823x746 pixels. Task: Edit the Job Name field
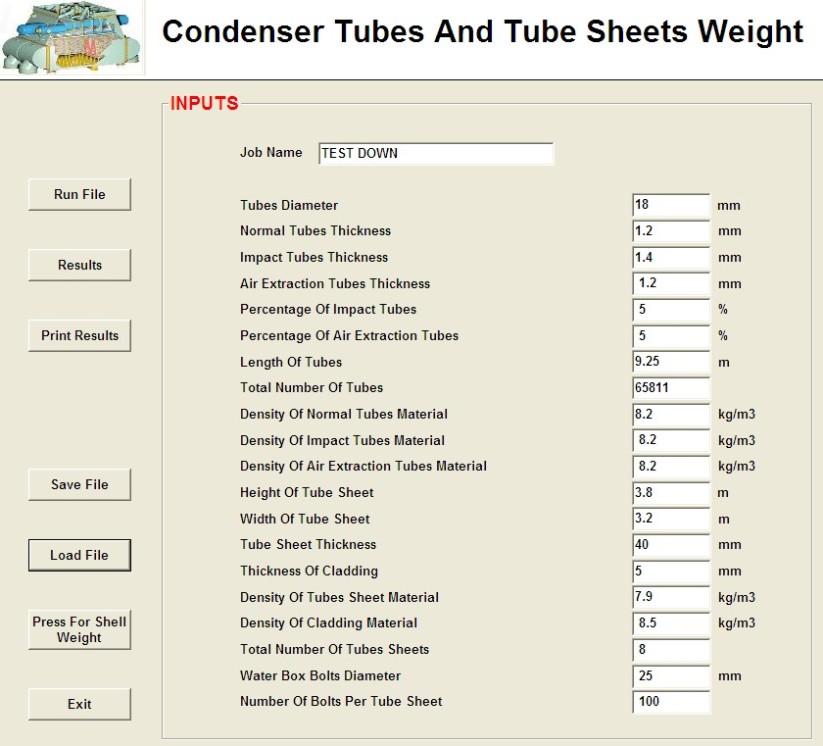(x=435, y=154)
